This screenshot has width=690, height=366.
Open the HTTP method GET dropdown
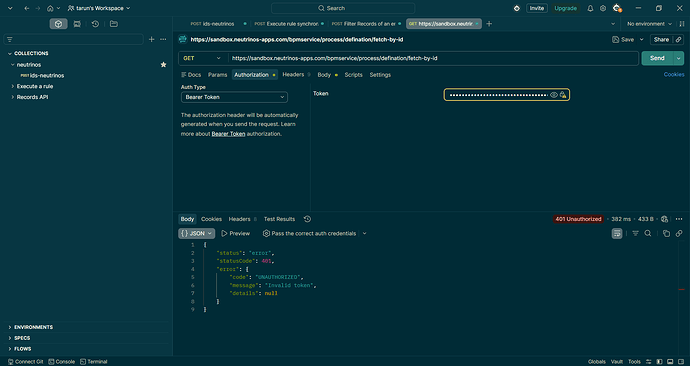(x=203, y=58)
